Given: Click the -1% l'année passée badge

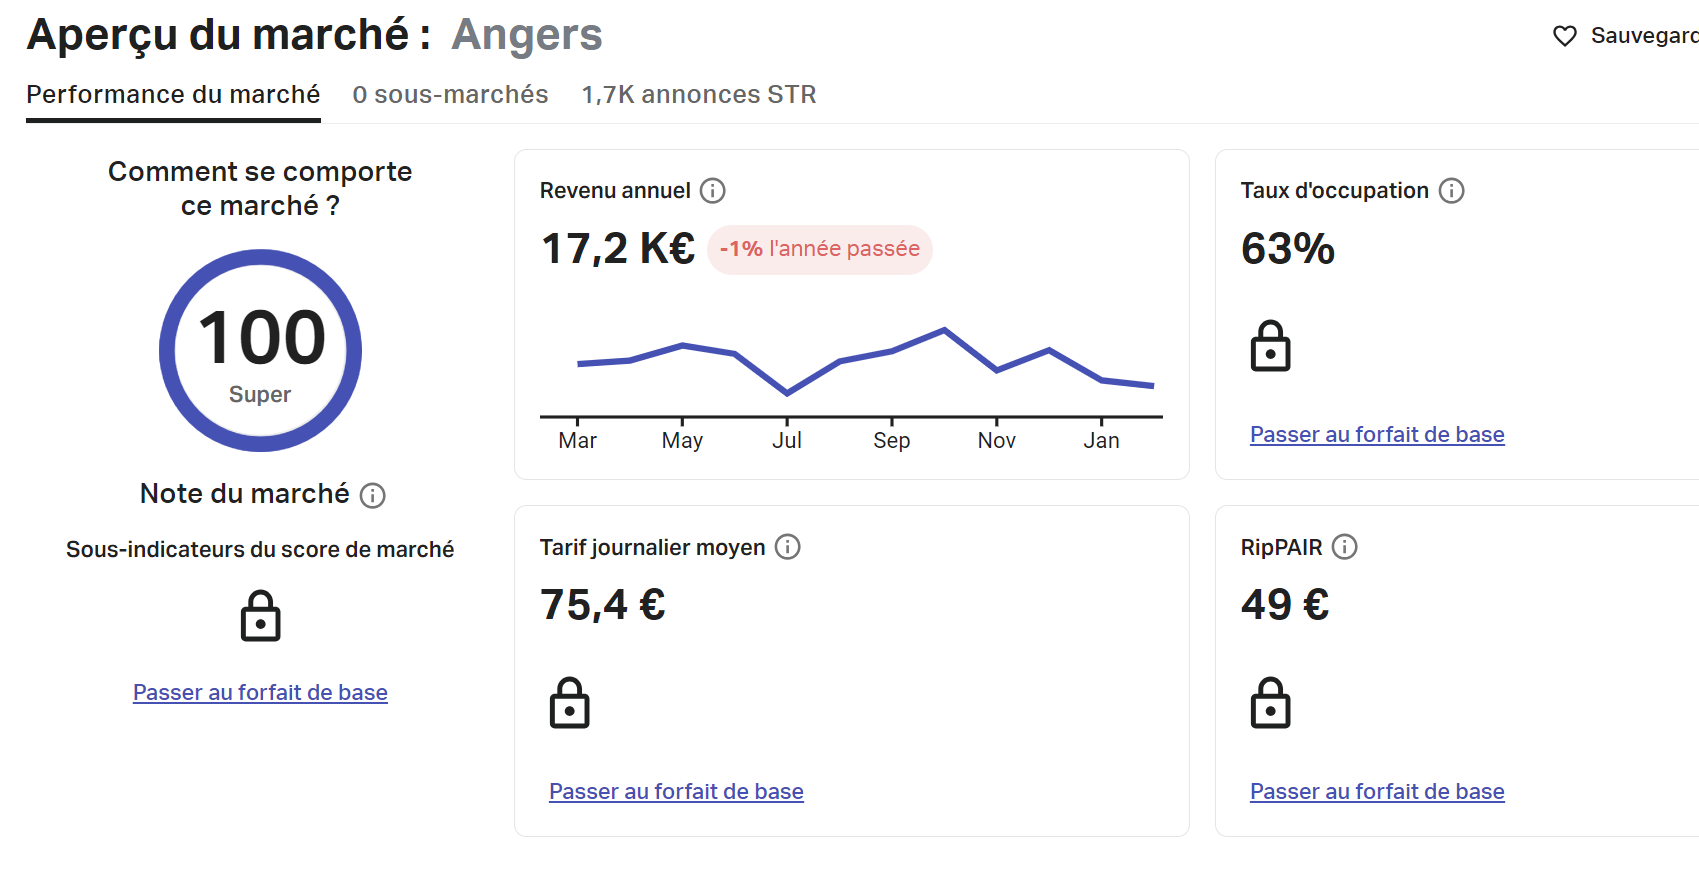Looking at the screenshot, I should (x=820, y=249).
